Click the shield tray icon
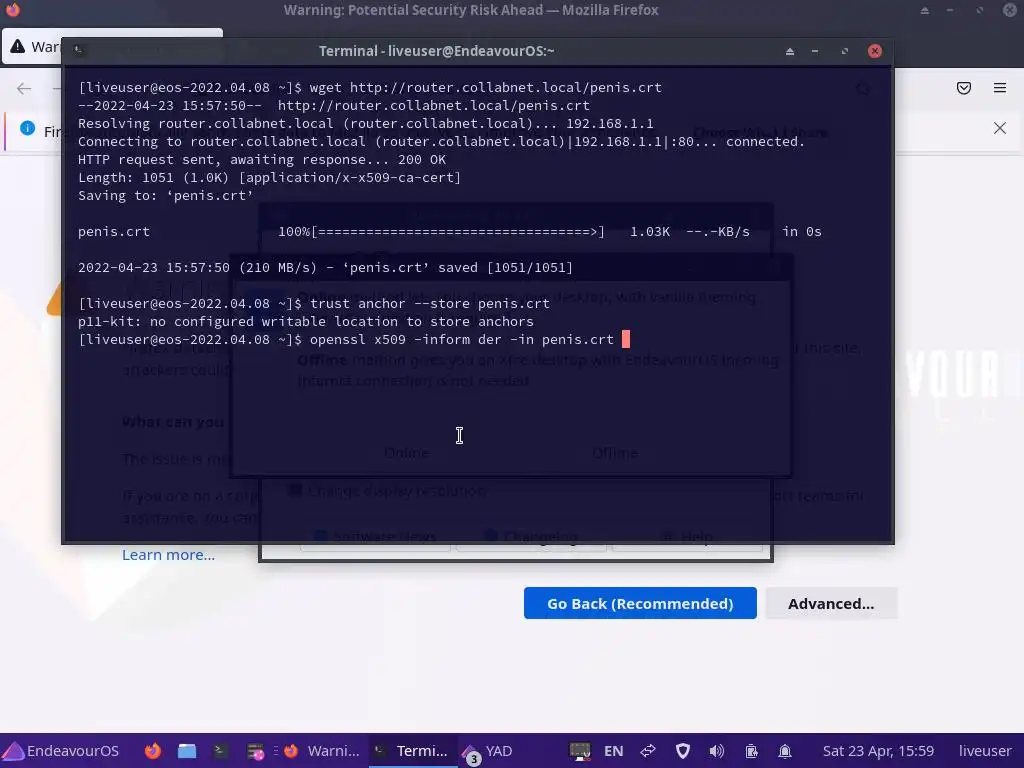 [x=682, y=751]
